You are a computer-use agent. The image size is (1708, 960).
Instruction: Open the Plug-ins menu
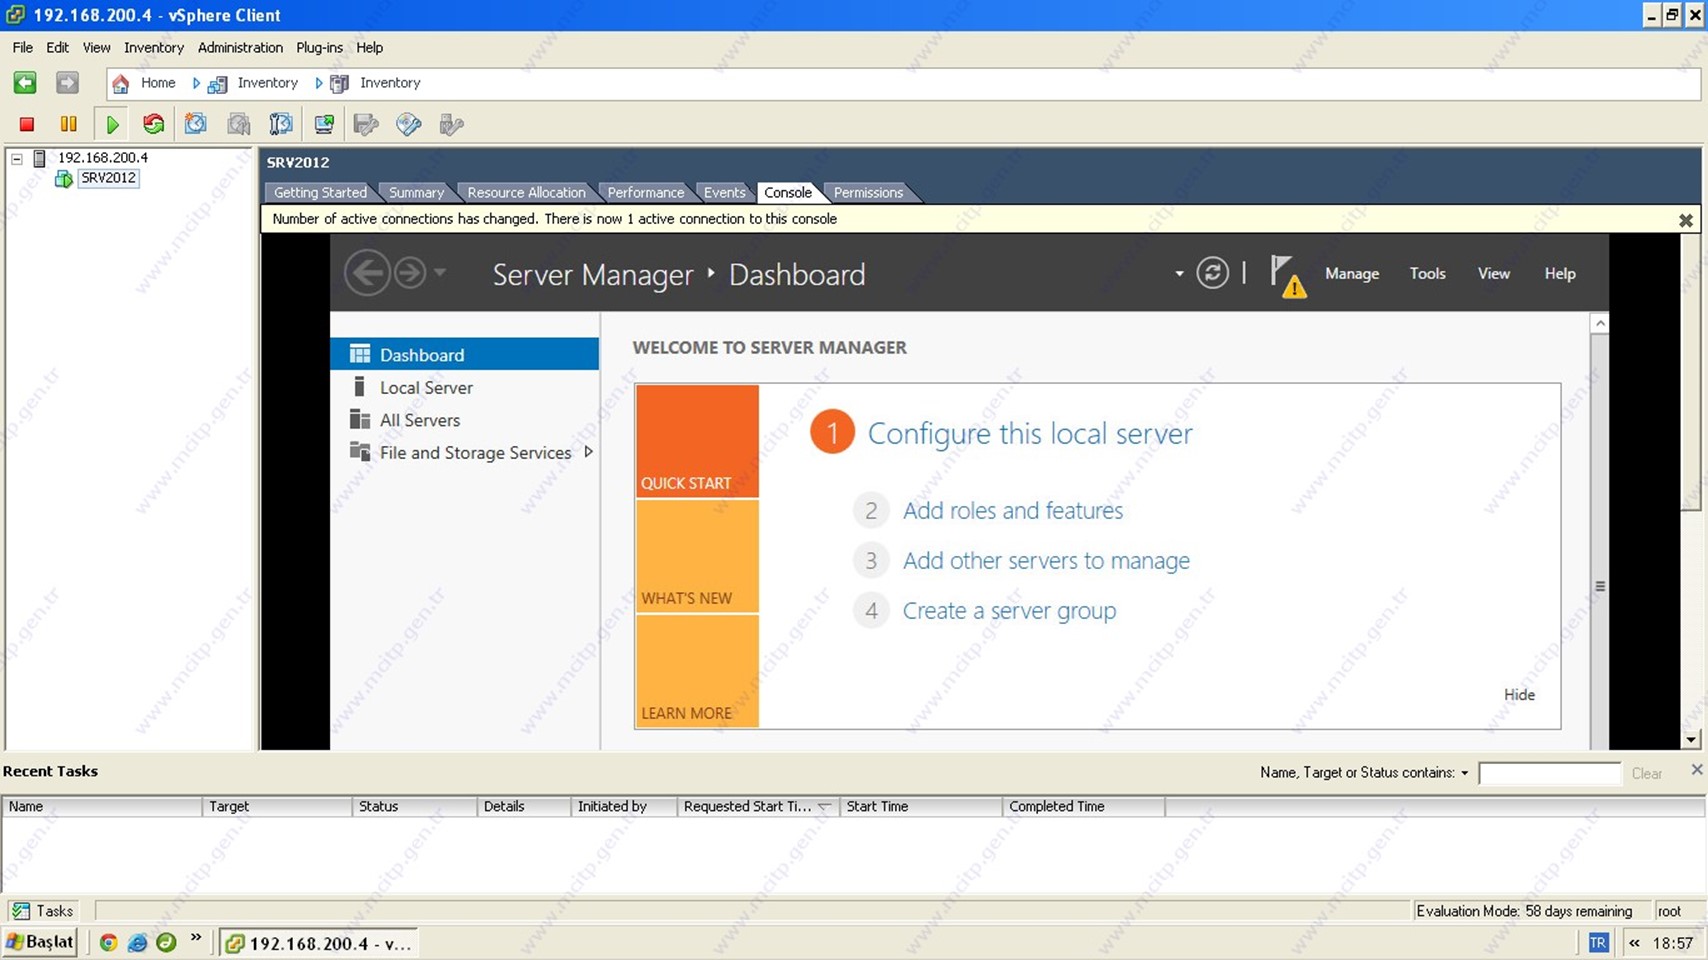point(319,47)
